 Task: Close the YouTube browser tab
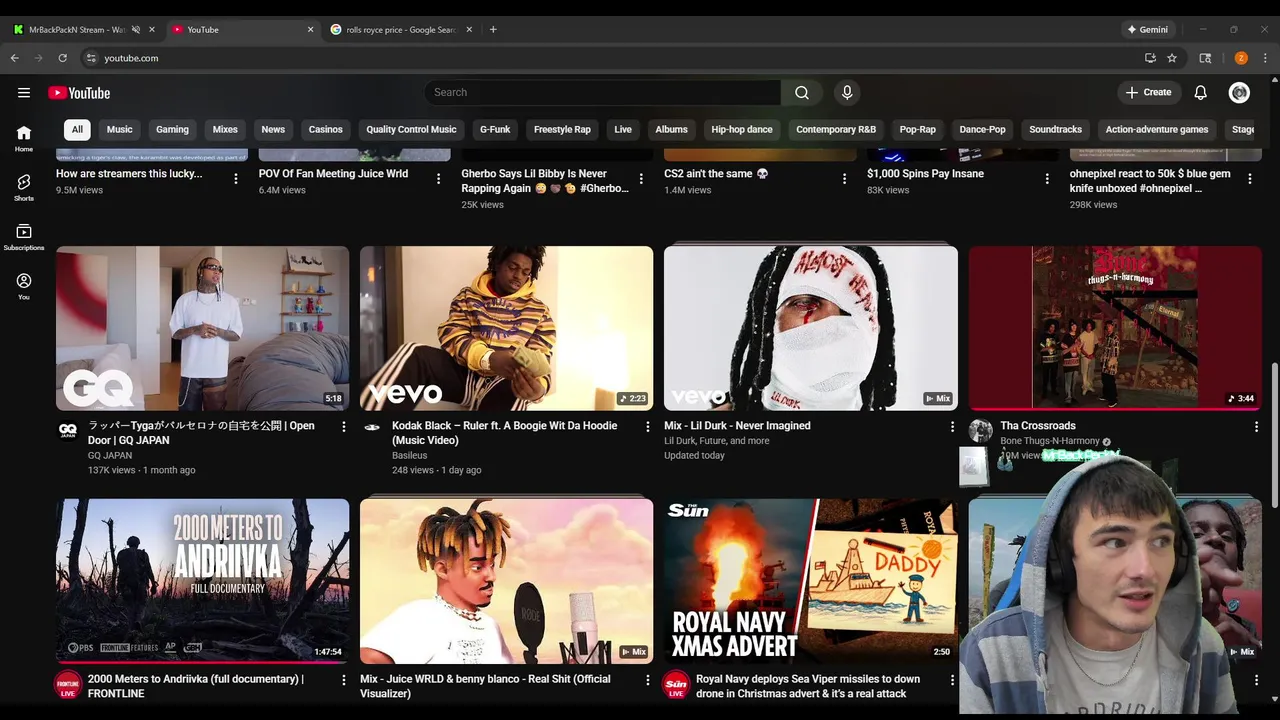tap(310, 30)
